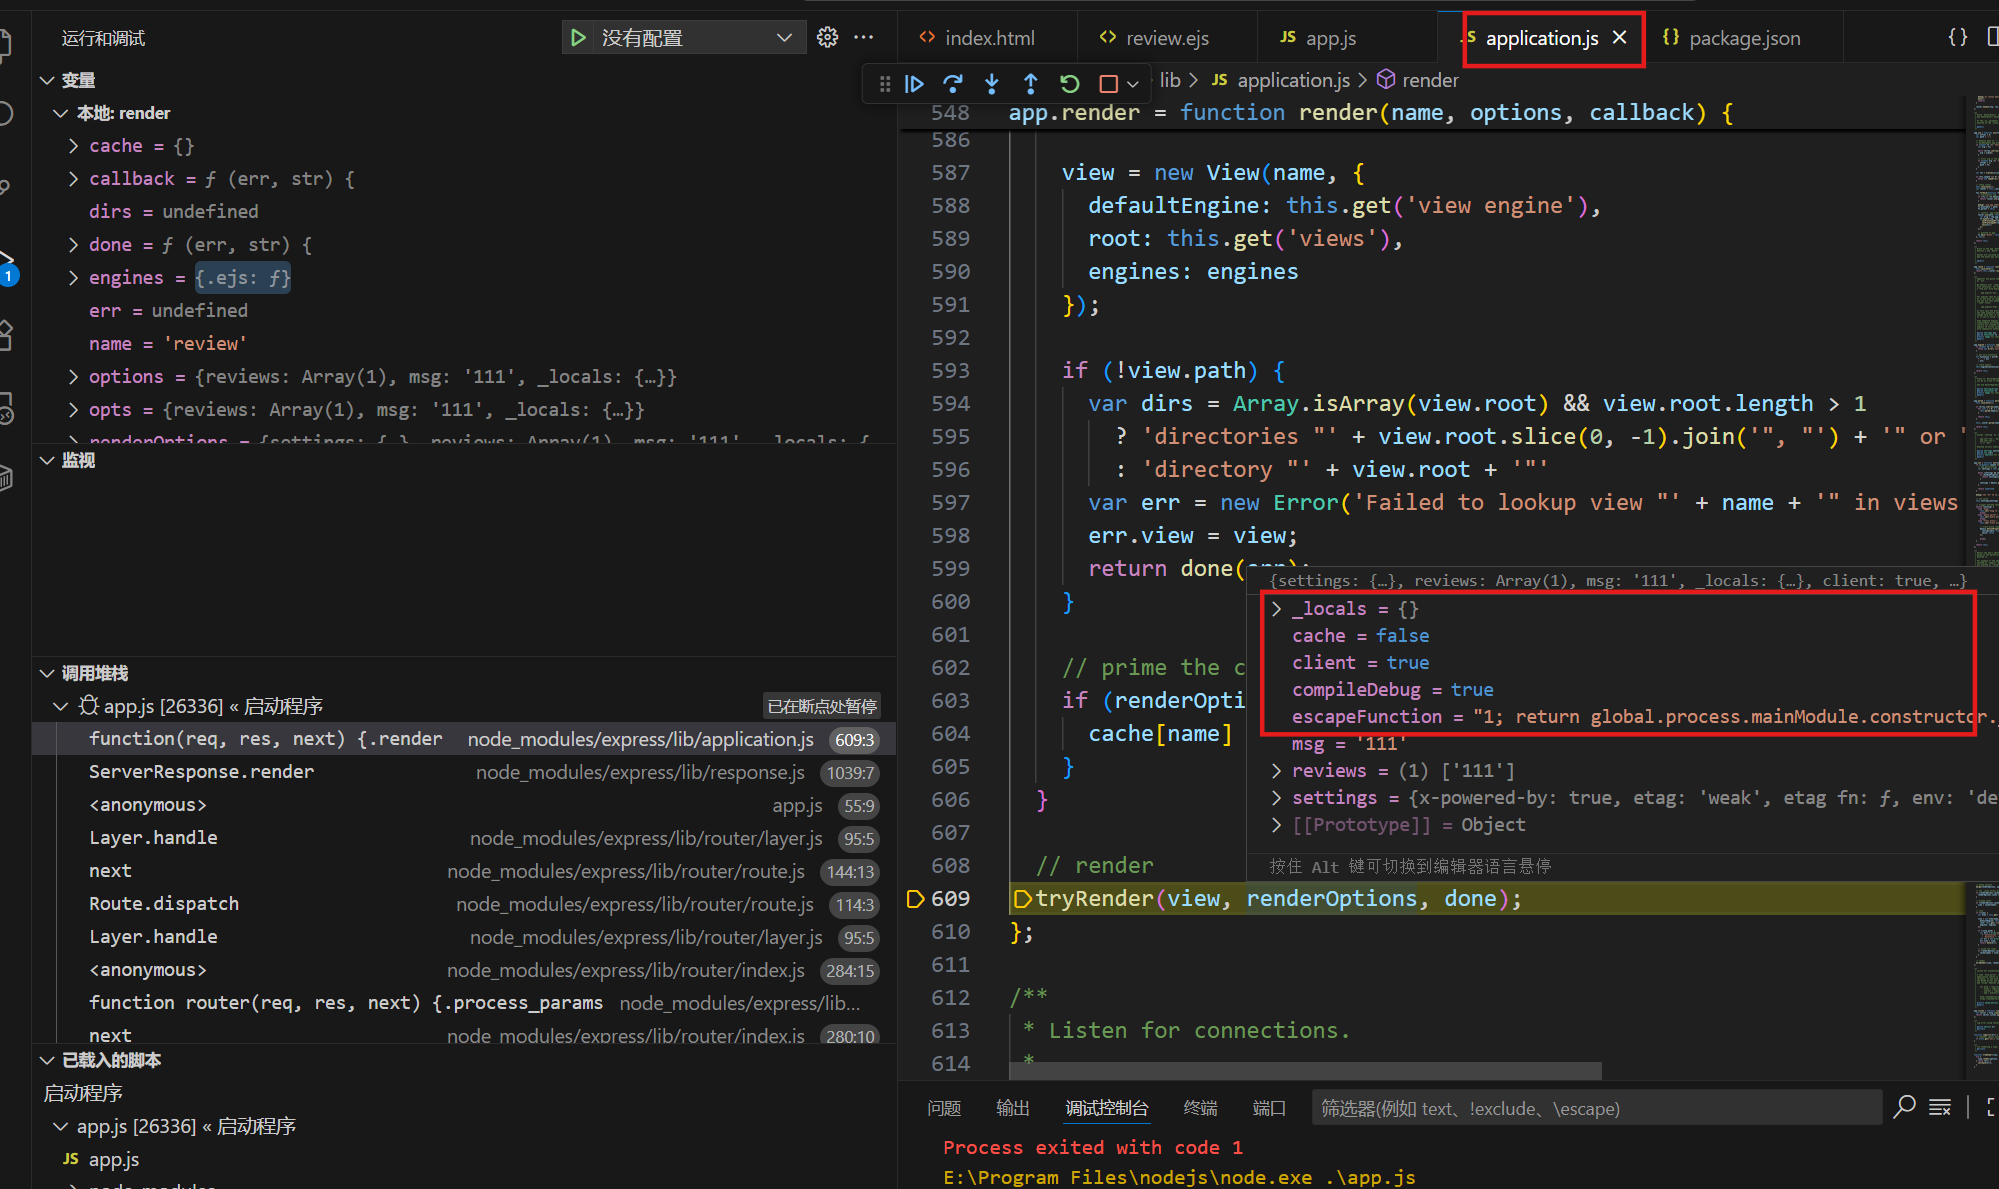Click the render breadcrumb symbol
1999x1189 pixels.
[x=1429, y=80]
